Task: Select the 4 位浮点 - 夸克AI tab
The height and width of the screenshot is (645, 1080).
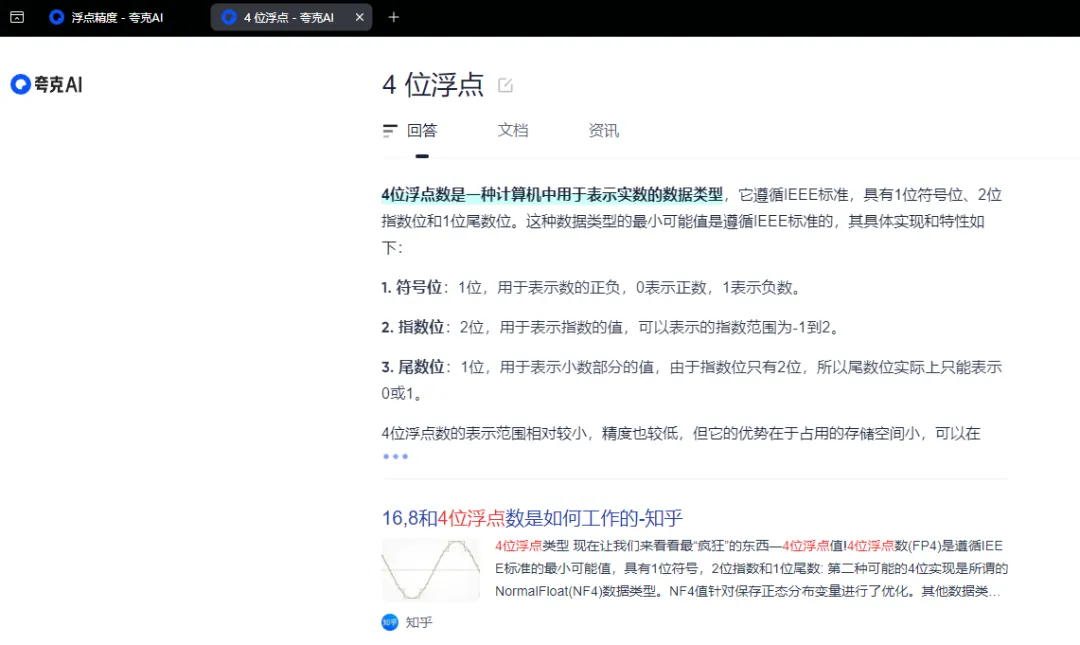Action: coord(288,17)
